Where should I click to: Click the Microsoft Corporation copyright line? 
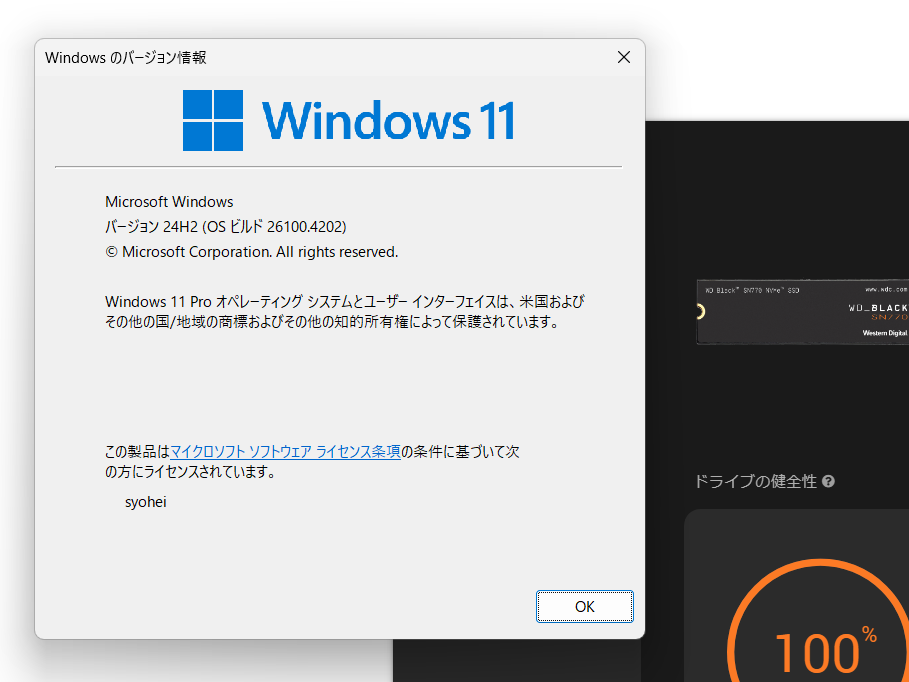252,252
